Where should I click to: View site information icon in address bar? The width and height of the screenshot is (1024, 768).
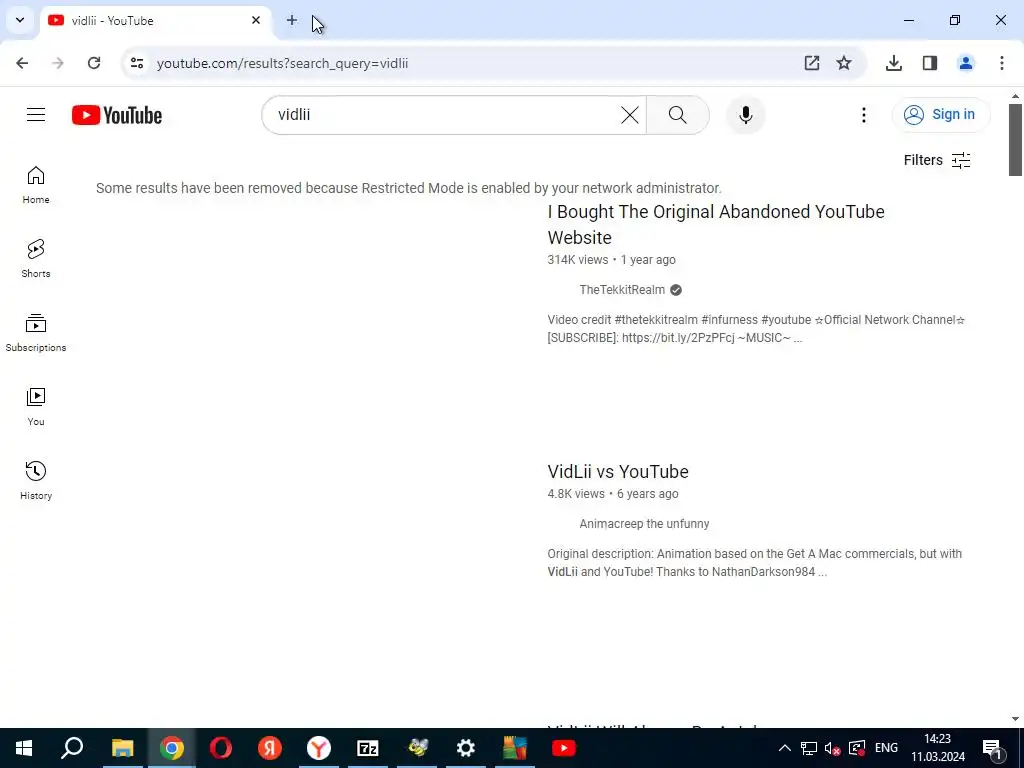pyautogui.click(x=136, y=63)
